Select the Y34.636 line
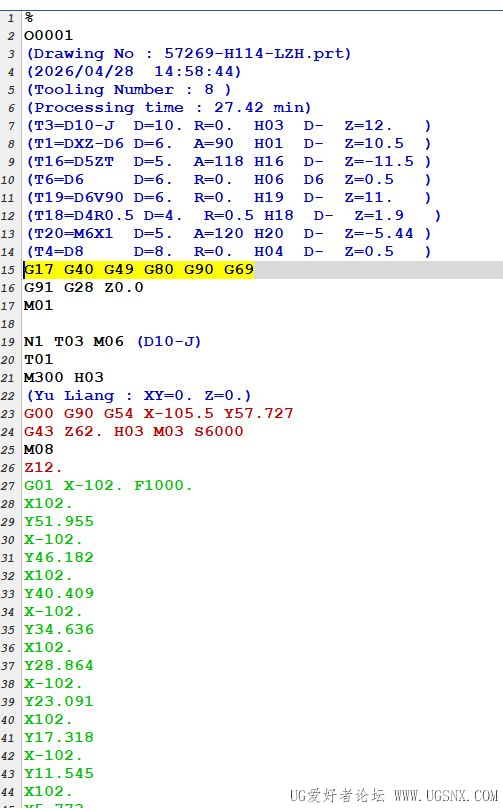Image resolution: width=503 pixels, height=808 pixels. tap(59, 630)
